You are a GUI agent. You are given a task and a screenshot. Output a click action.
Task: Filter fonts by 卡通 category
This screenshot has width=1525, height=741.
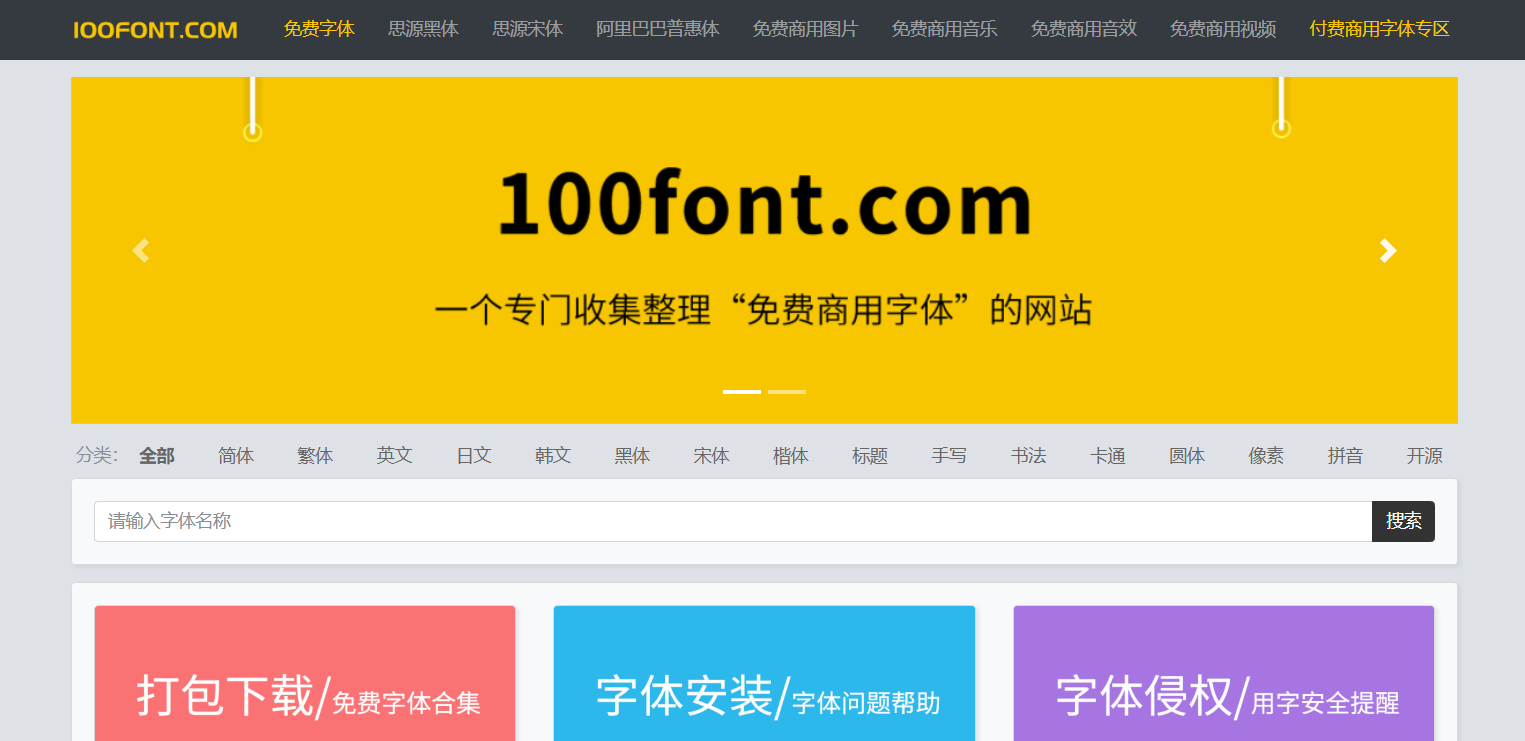pos(1108,456)
